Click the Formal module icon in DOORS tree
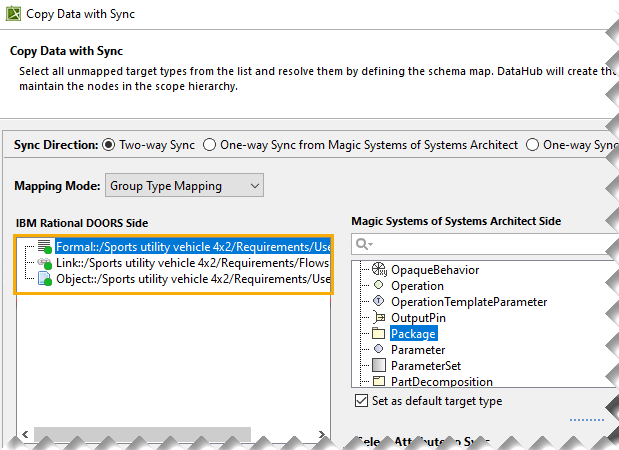The width and height of the screenshot is (619, 450). pyautogui.click(x=45, y=246)
